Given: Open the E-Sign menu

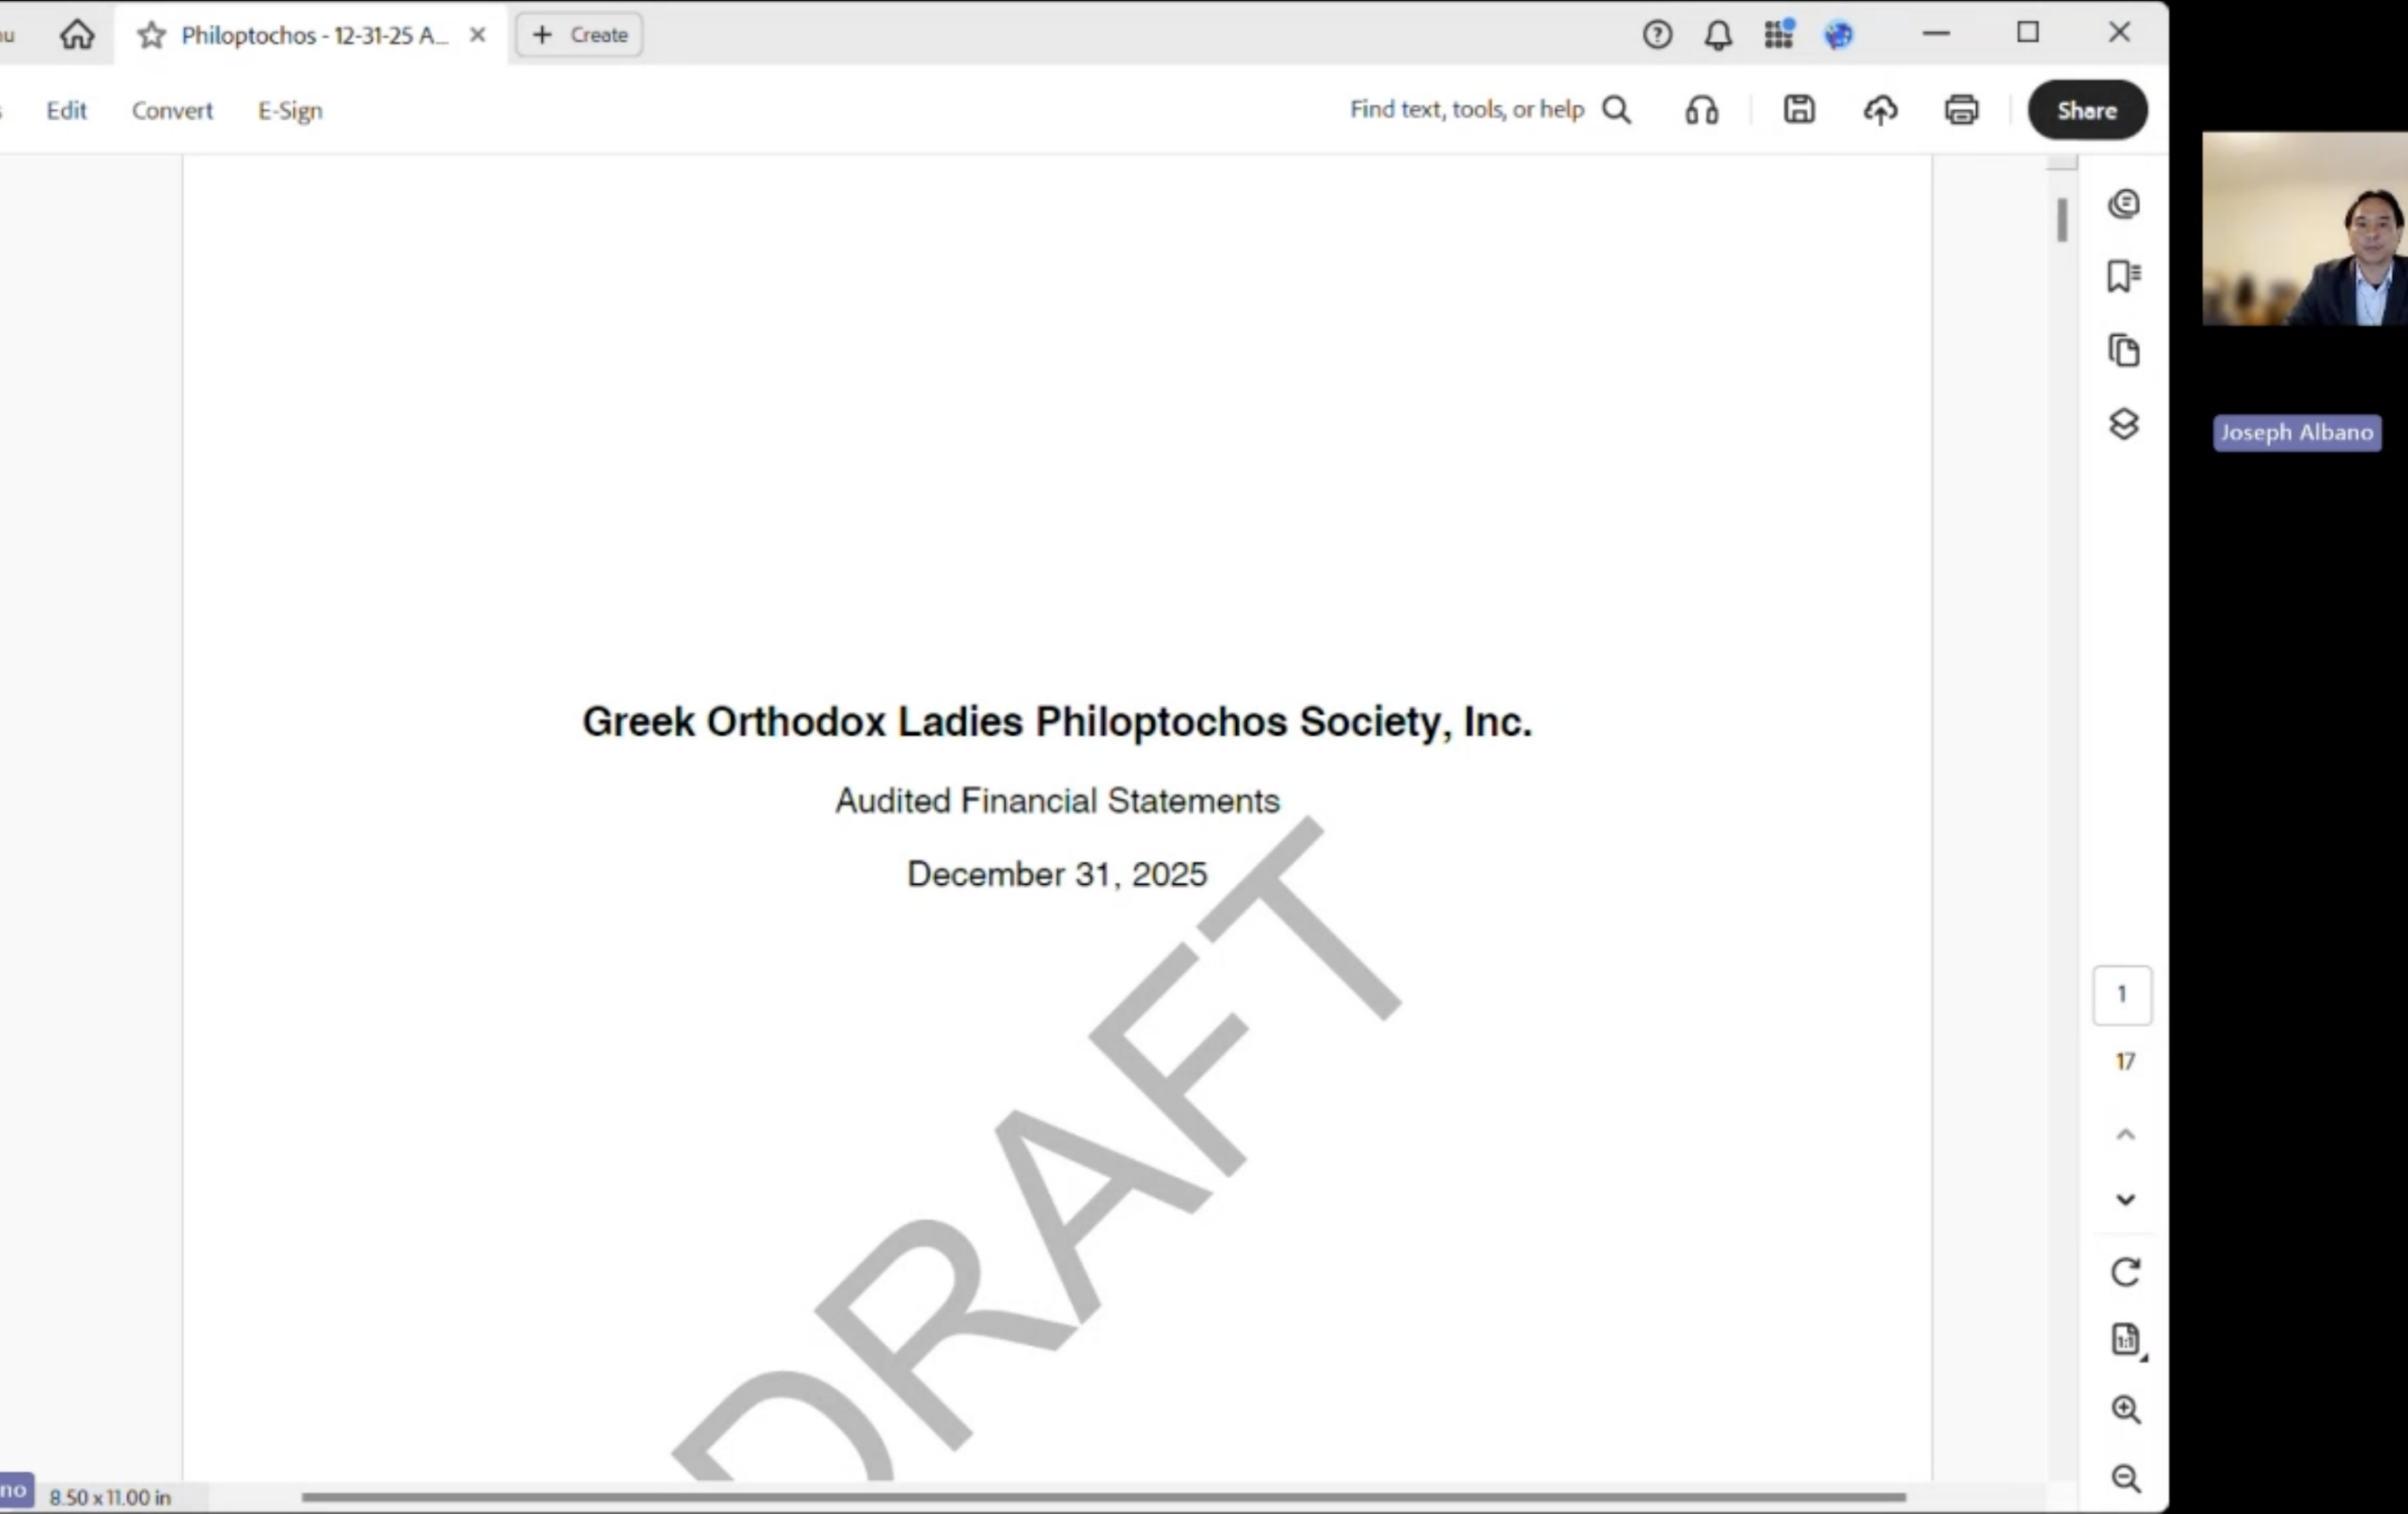Looking at the screenshot, I should click(x=290, y=110).
